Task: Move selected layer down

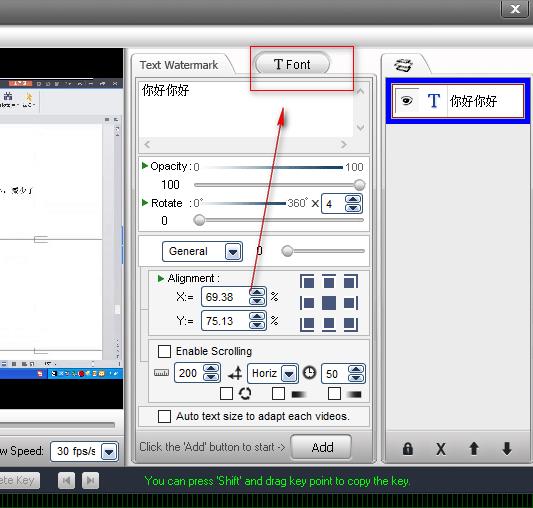Action: pos(507,448)
